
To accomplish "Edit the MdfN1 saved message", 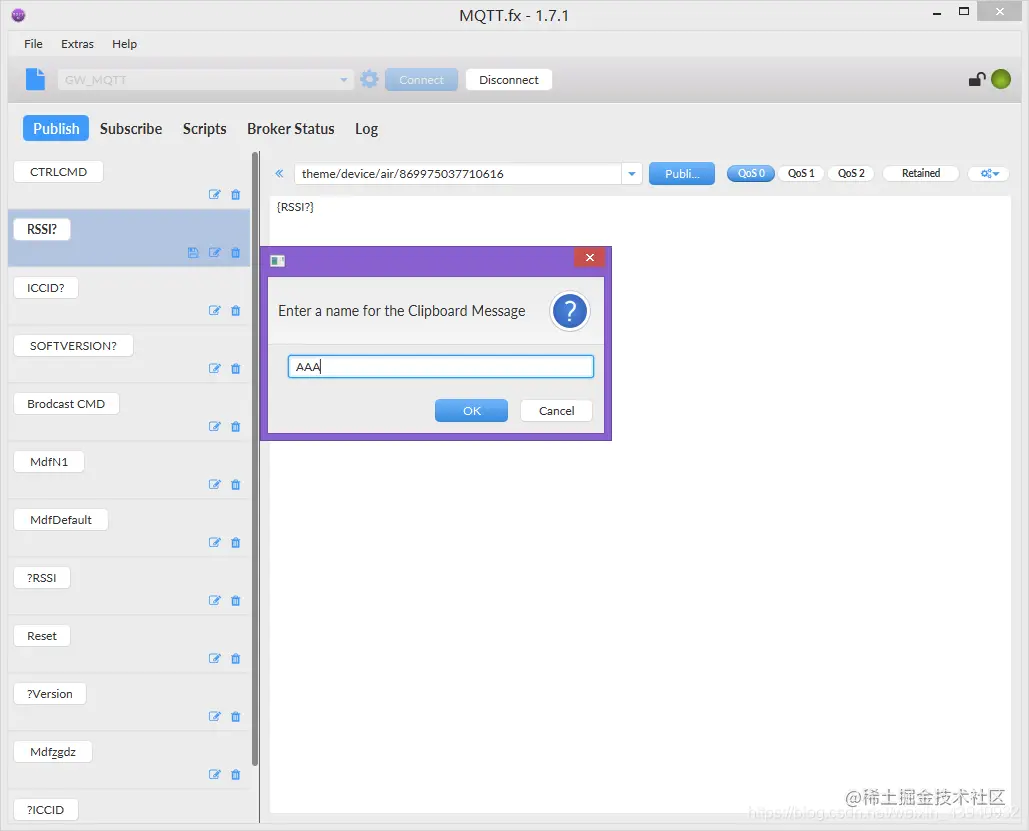I will 215,484.
